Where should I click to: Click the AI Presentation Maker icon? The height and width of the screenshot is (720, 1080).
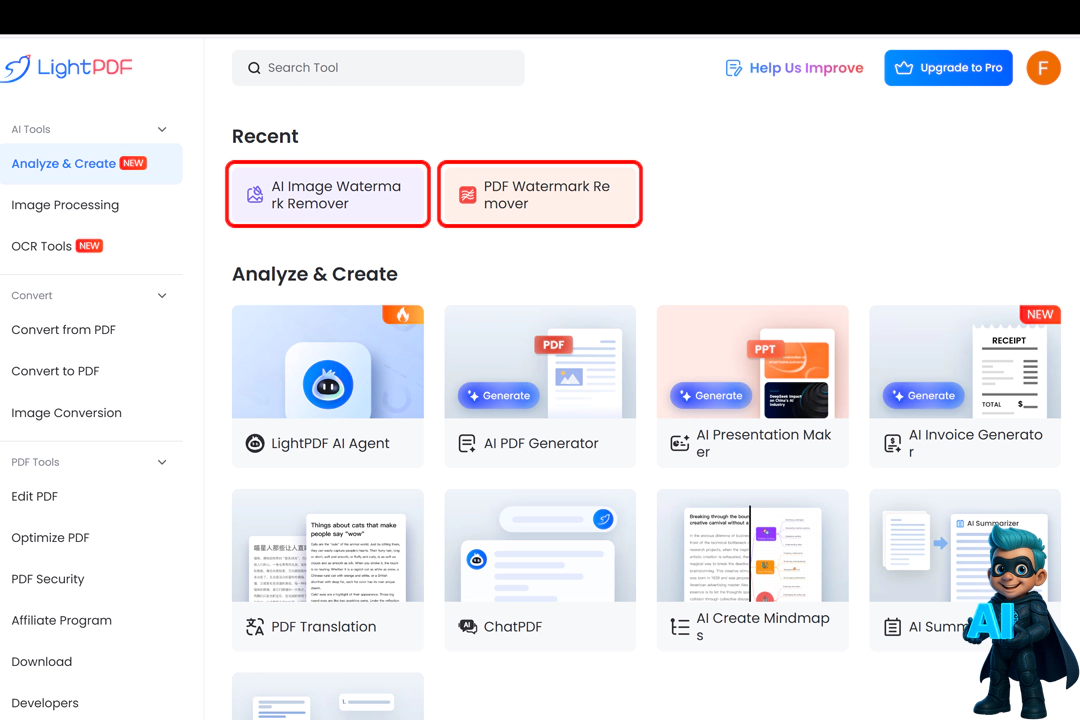[680, 444]
